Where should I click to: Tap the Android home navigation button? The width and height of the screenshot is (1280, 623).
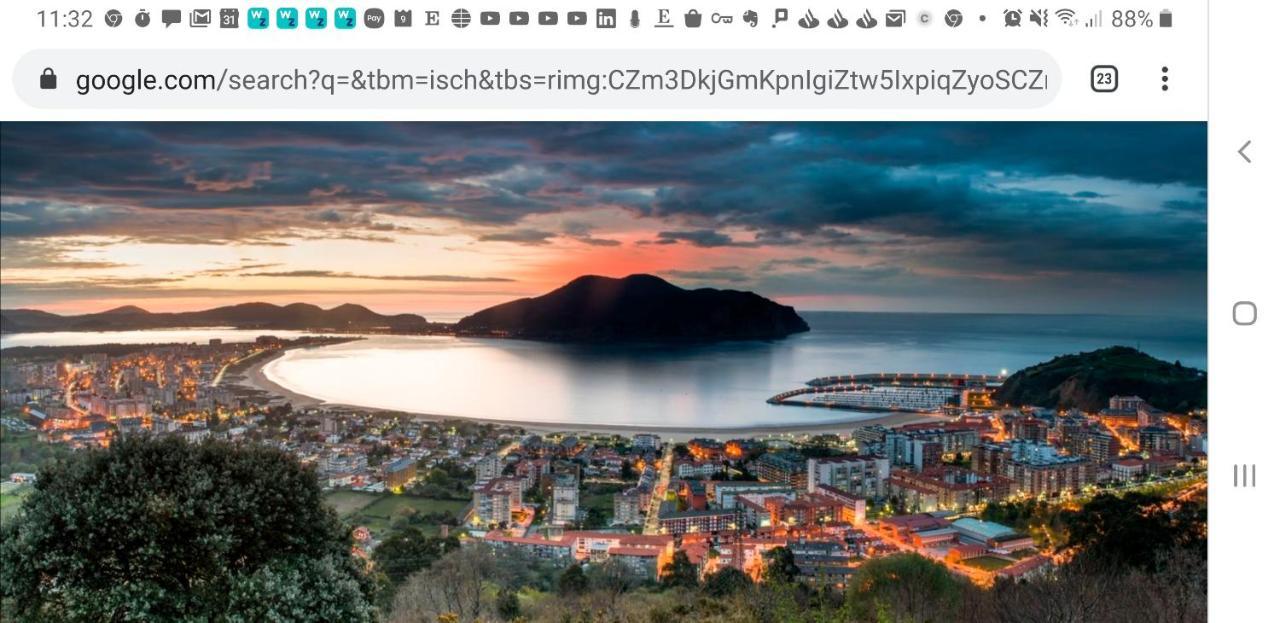tap(1244, 313)
